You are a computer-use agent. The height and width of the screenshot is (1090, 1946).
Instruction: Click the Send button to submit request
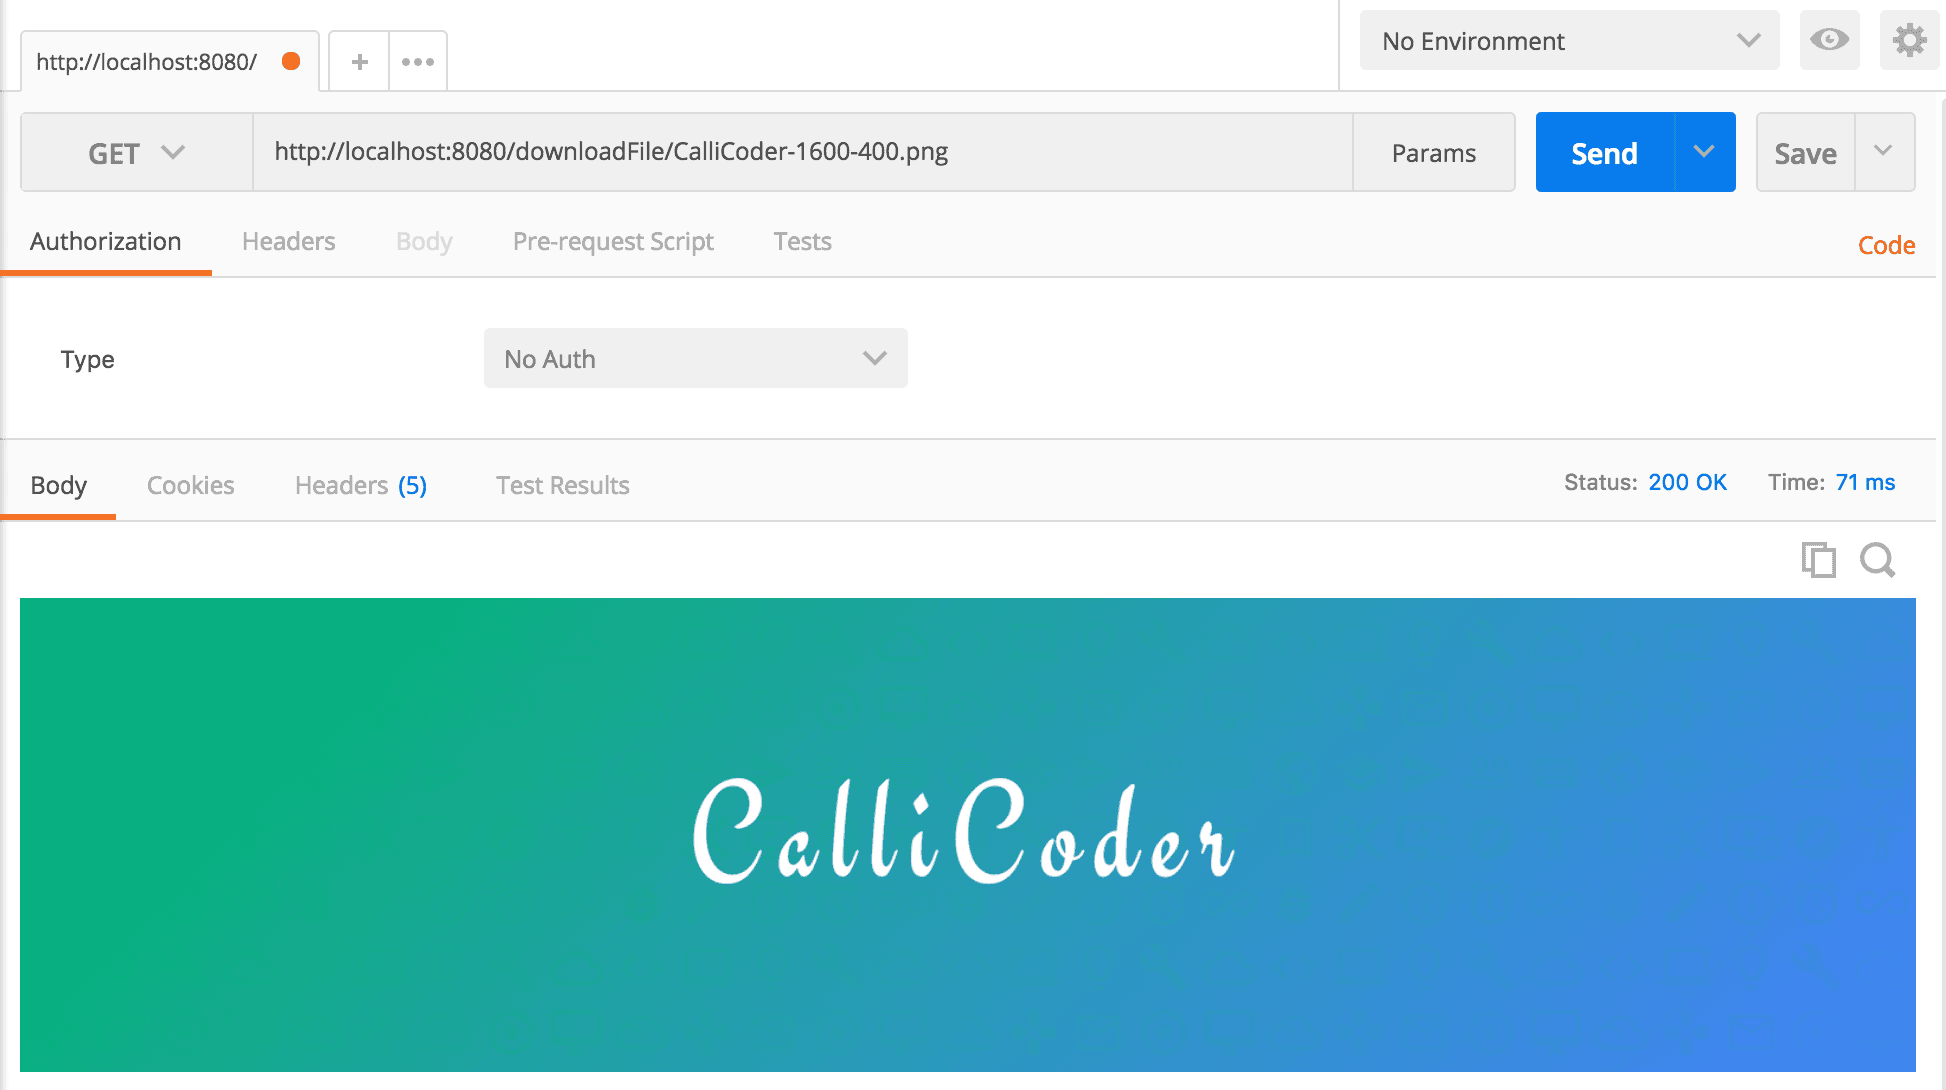(1604, 152)
